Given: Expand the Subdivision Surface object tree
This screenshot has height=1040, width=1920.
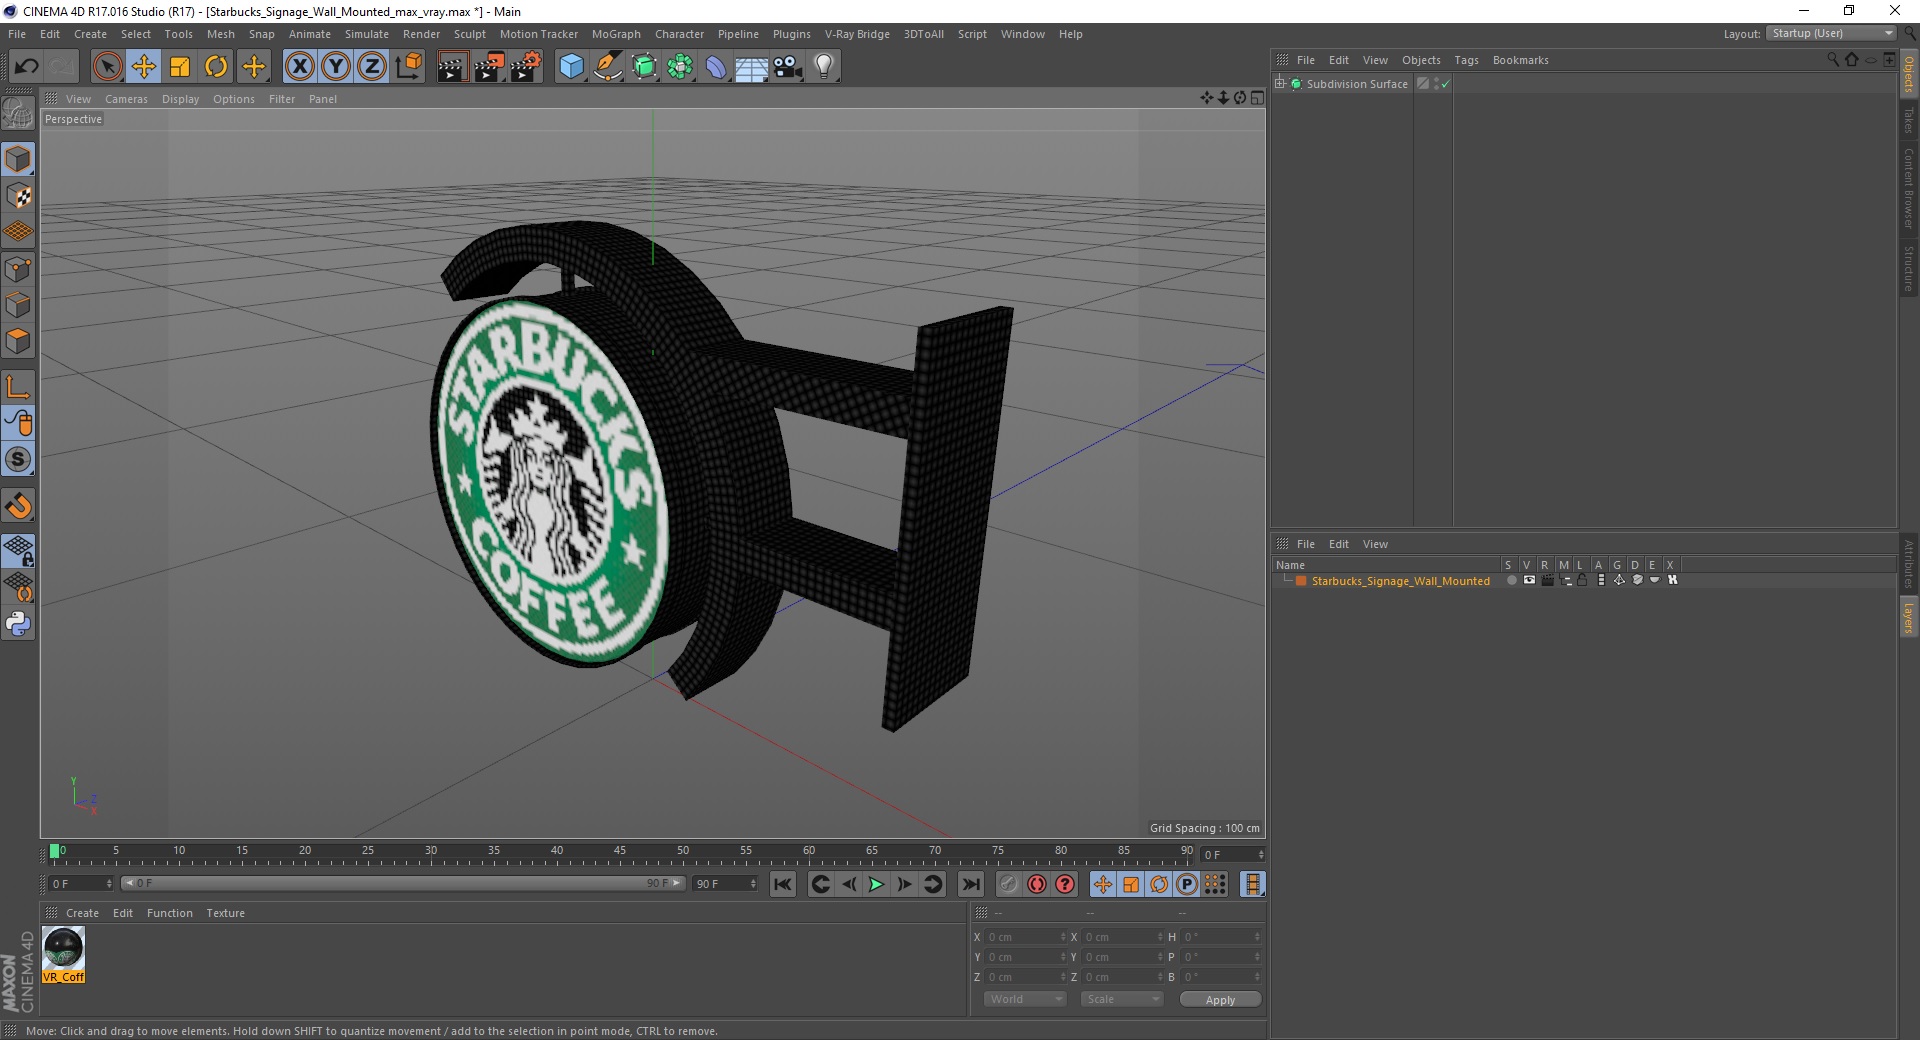Looking at the screenshot, I should point(1280,84).
